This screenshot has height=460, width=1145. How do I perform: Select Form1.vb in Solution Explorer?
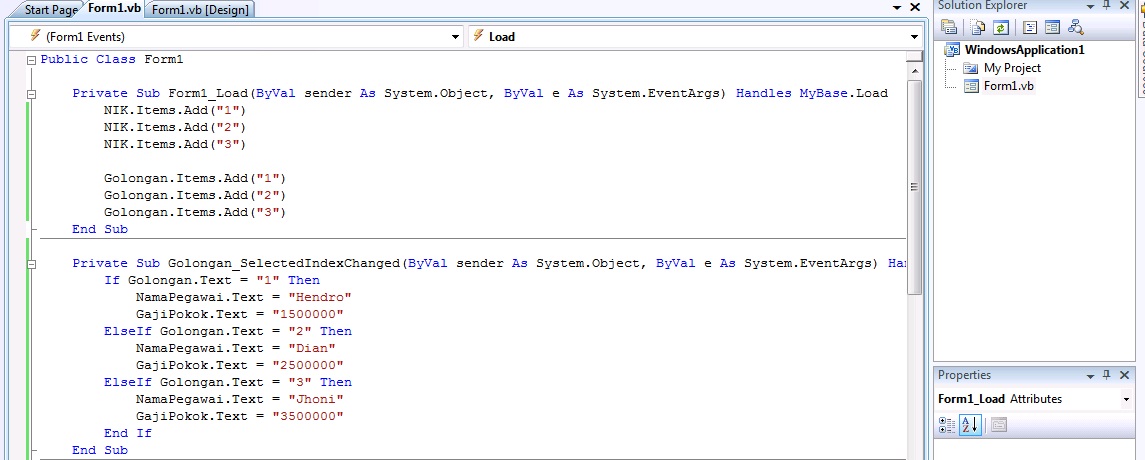pyautogui.click(x=1008, y=86)
